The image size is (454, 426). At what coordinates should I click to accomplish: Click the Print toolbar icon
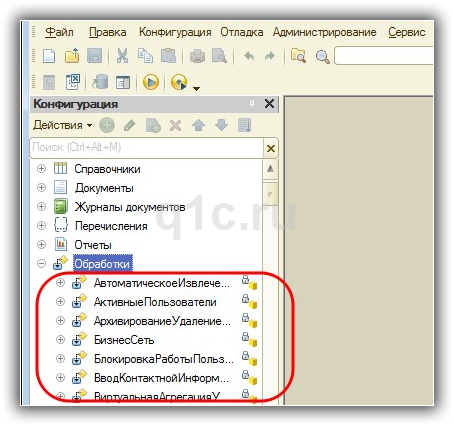point(197,56)
